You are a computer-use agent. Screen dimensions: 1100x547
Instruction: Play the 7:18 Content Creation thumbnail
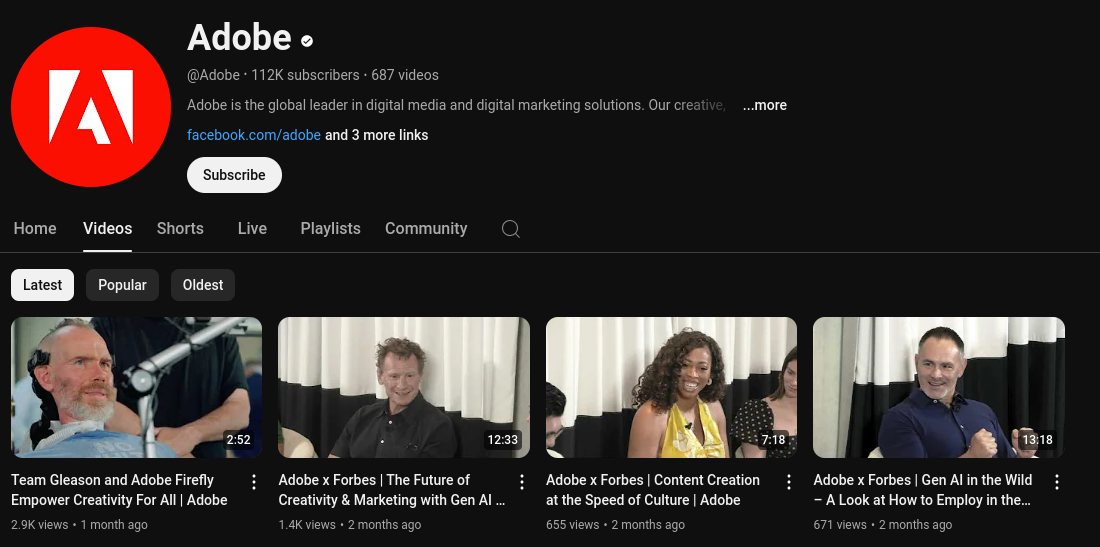pos(671,387)
